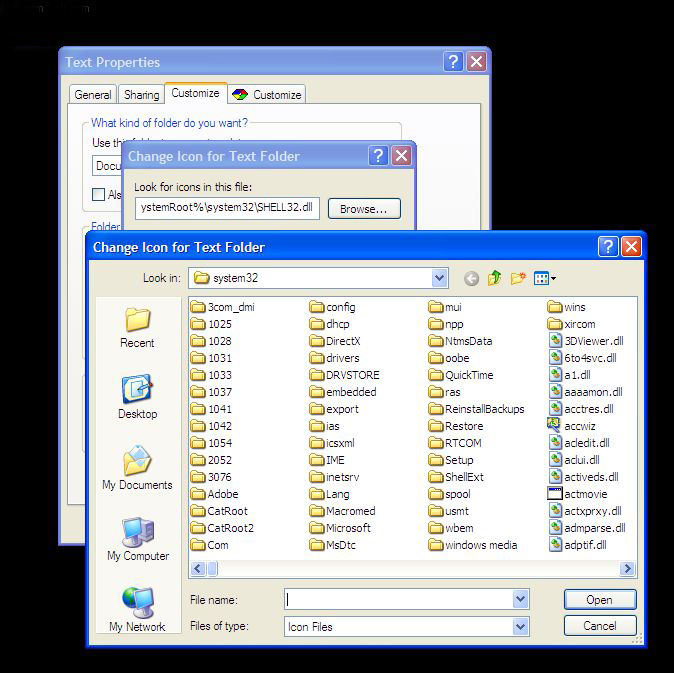
Task: Click the horizontal scrollbar left arrow
Action: (198, 569)
